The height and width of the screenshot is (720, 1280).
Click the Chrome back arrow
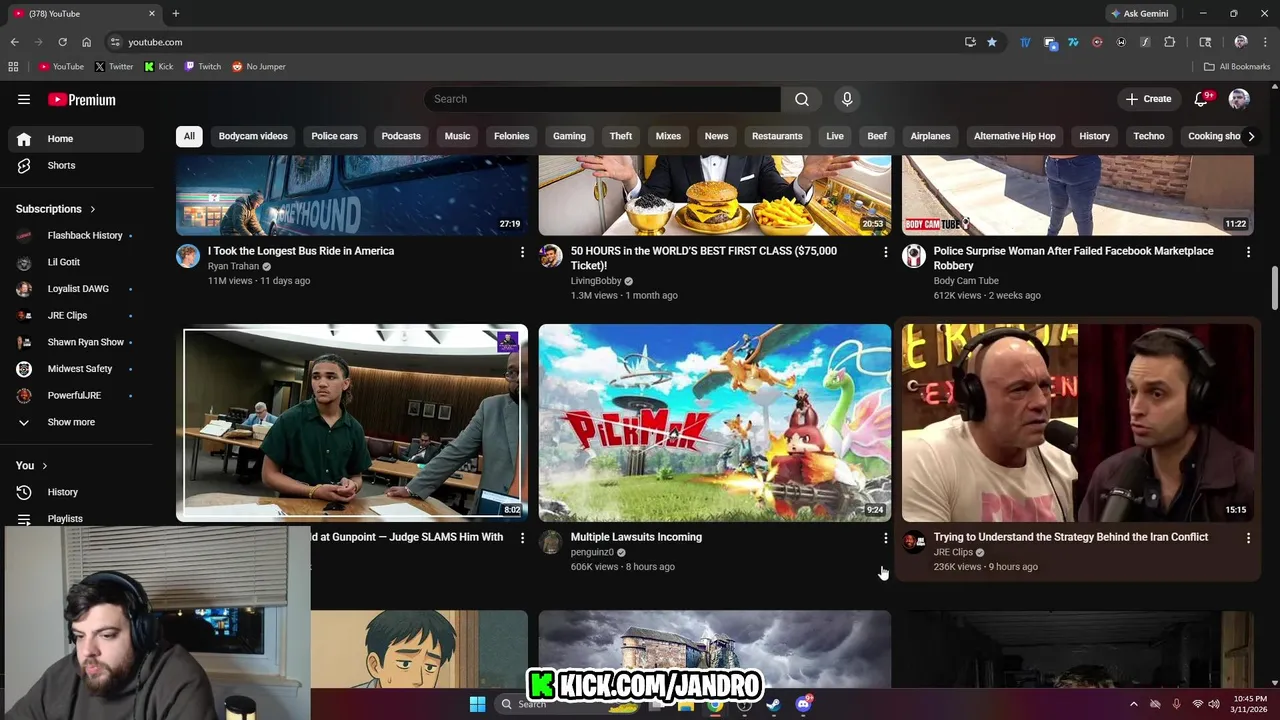14,42
